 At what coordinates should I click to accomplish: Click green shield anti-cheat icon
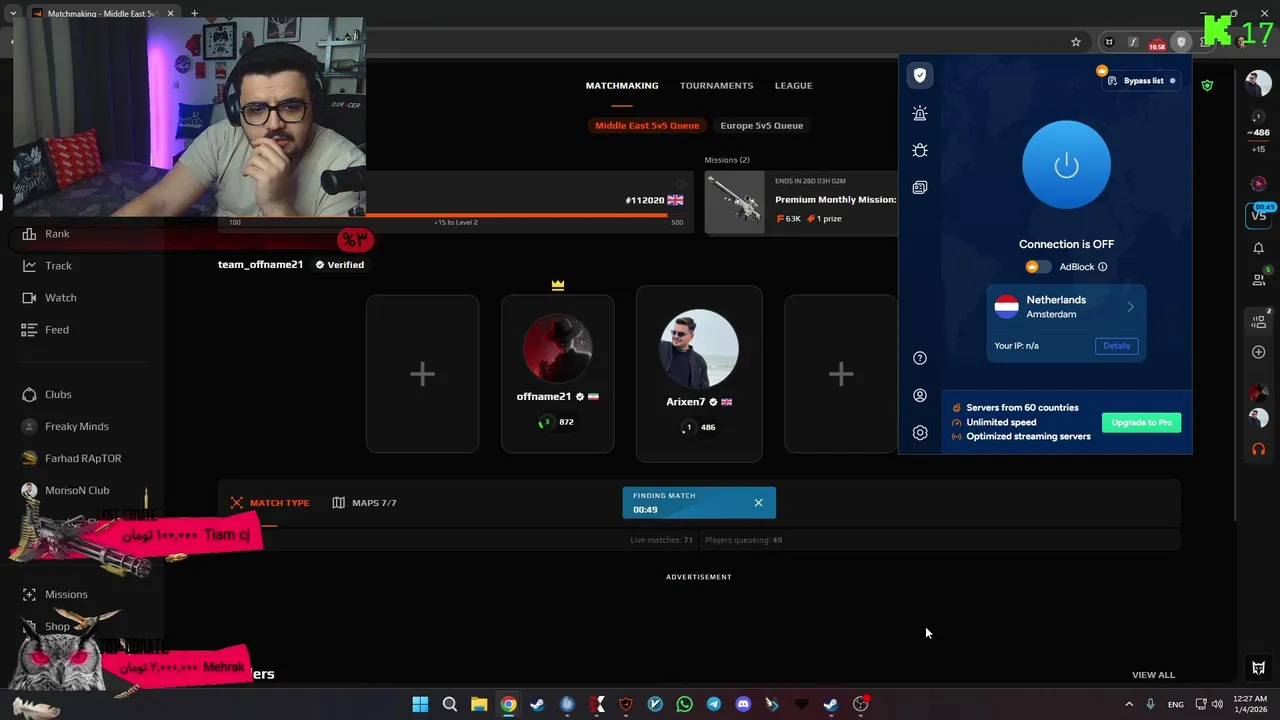[1207, 85]
